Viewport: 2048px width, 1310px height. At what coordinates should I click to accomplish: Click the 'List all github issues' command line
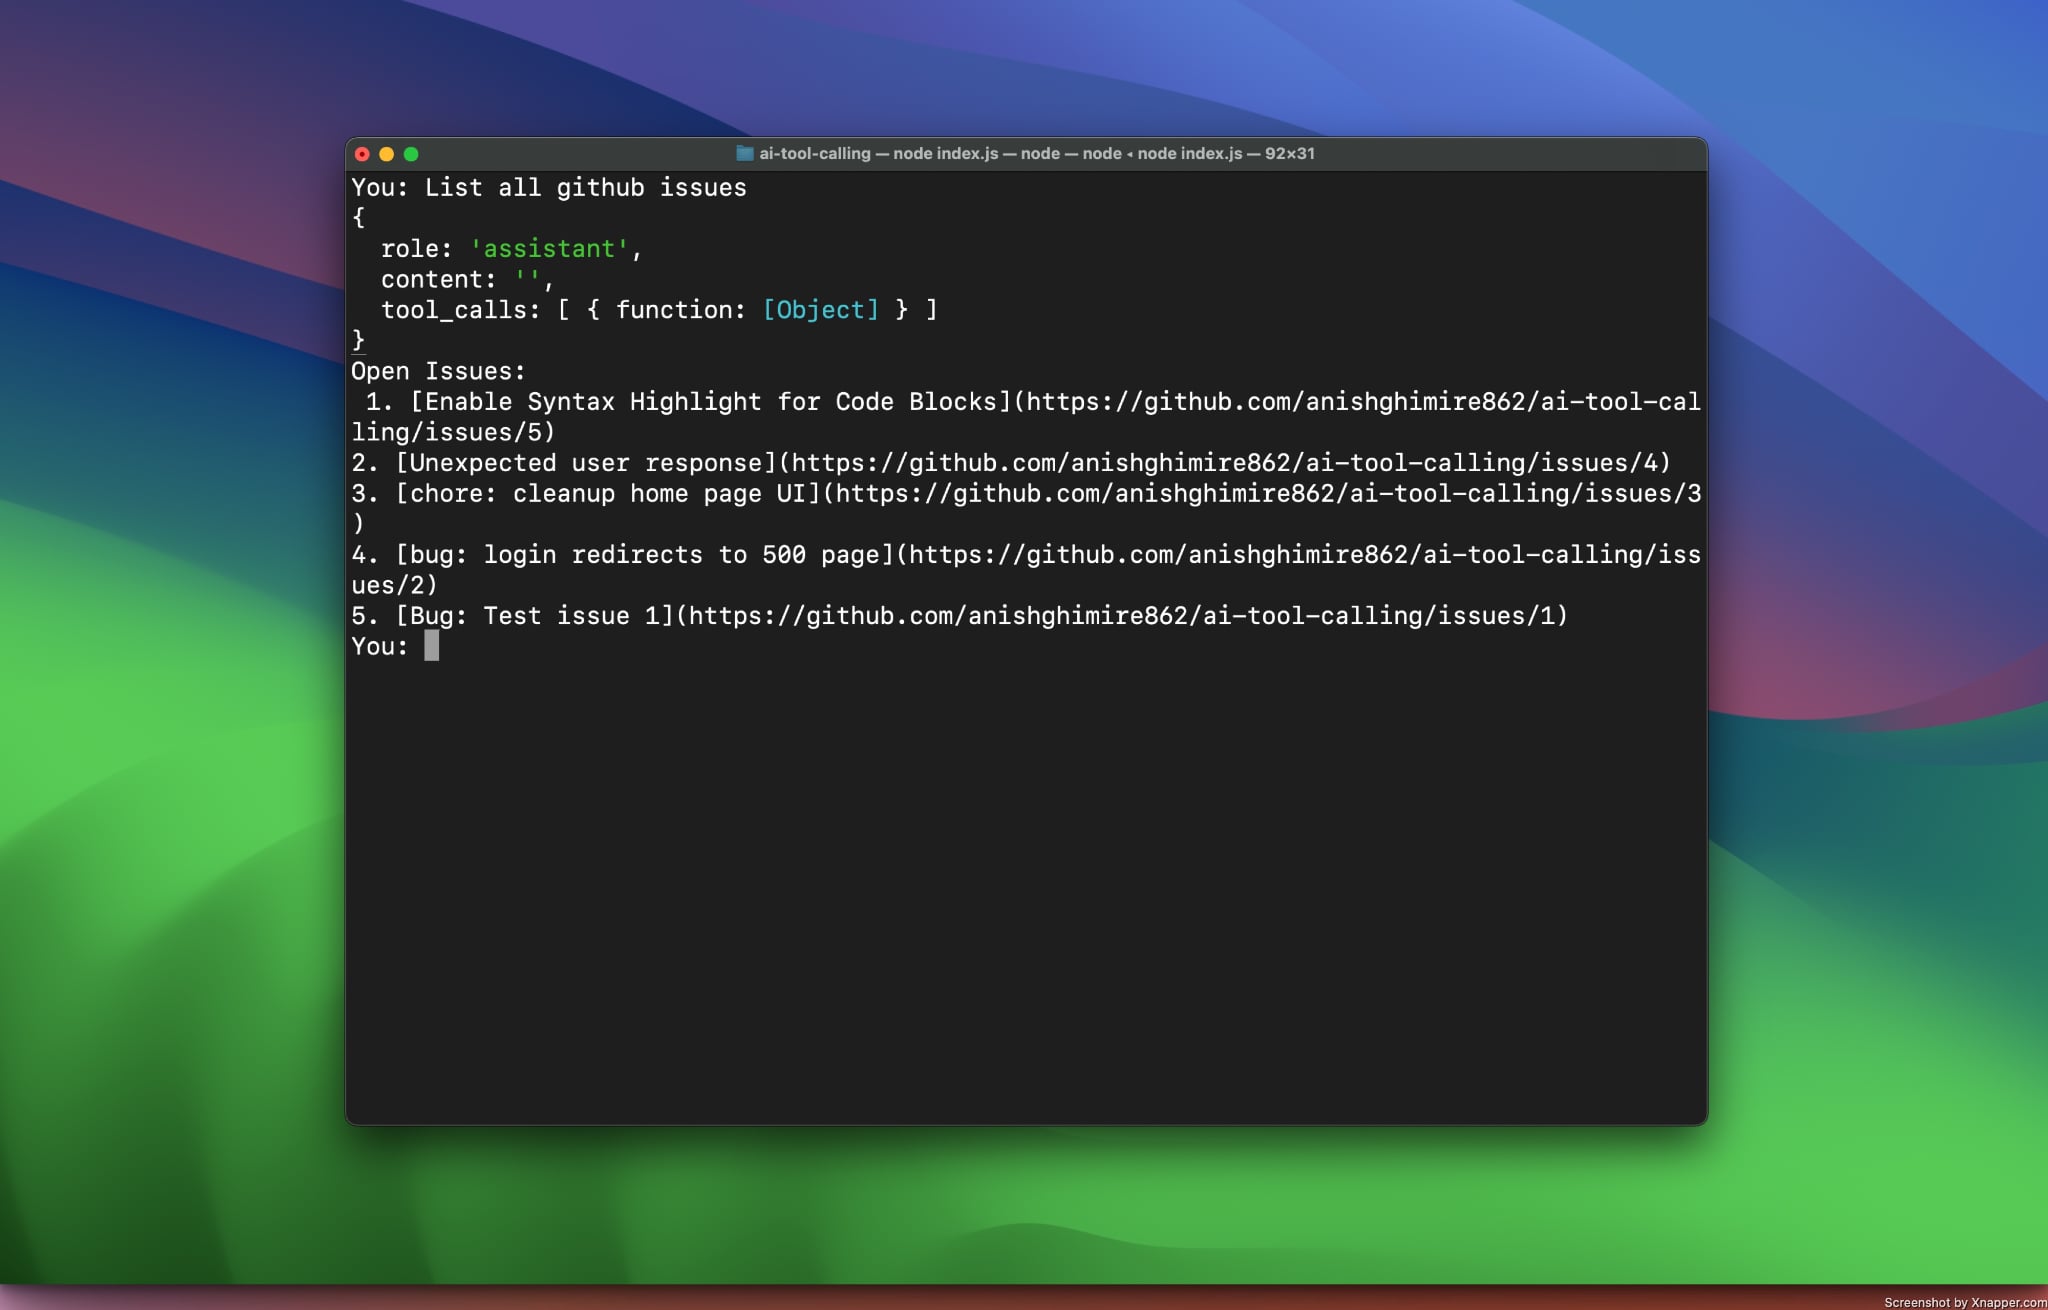pyautogui.click(x=585, y=188)
